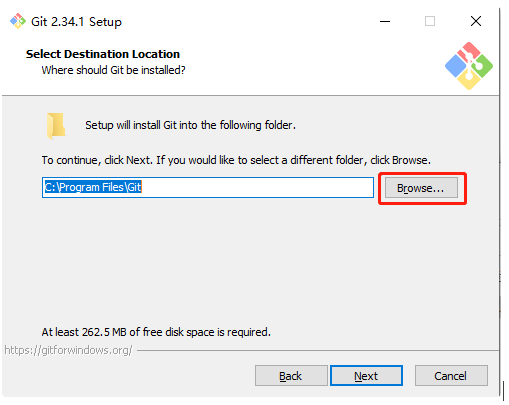
Task: Click the Git icon in title bar
Action: 18,21
